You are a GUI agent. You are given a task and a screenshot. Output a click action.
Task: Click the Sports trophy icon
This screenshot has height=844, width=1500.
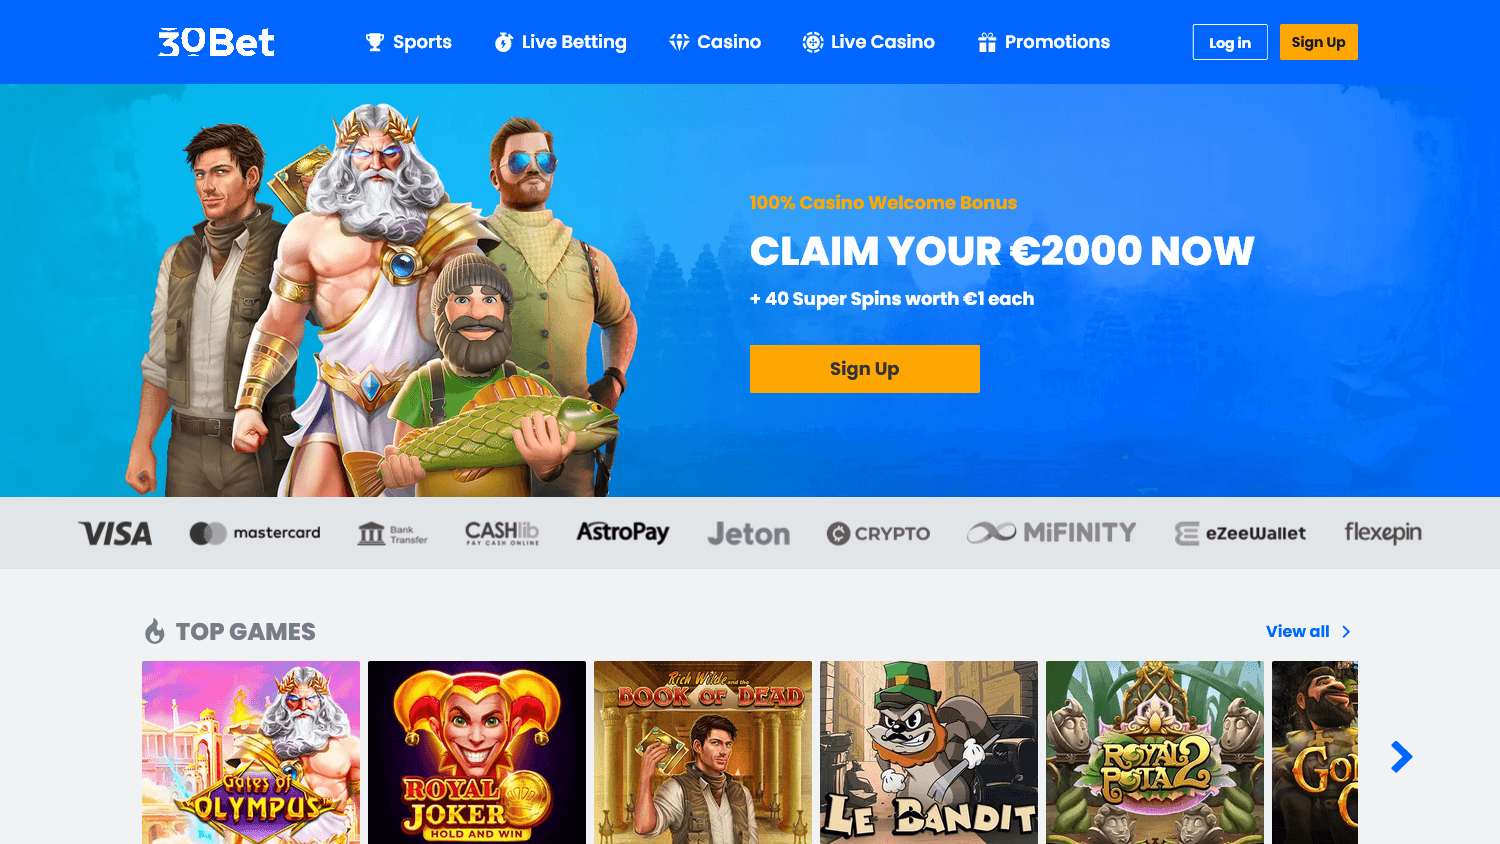[375, 42]
